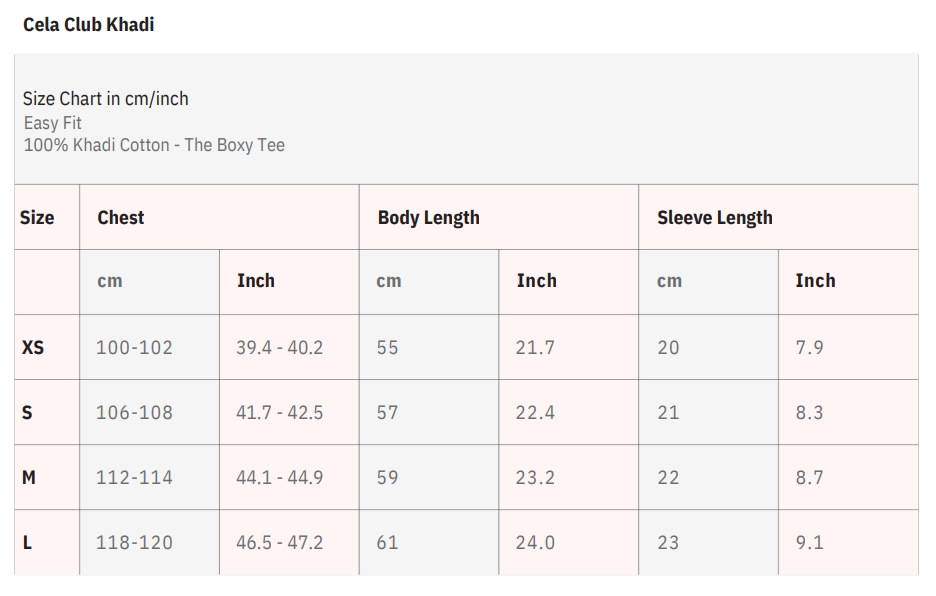Click the Chest column header
936x596 pixels.
coord(121,217)
